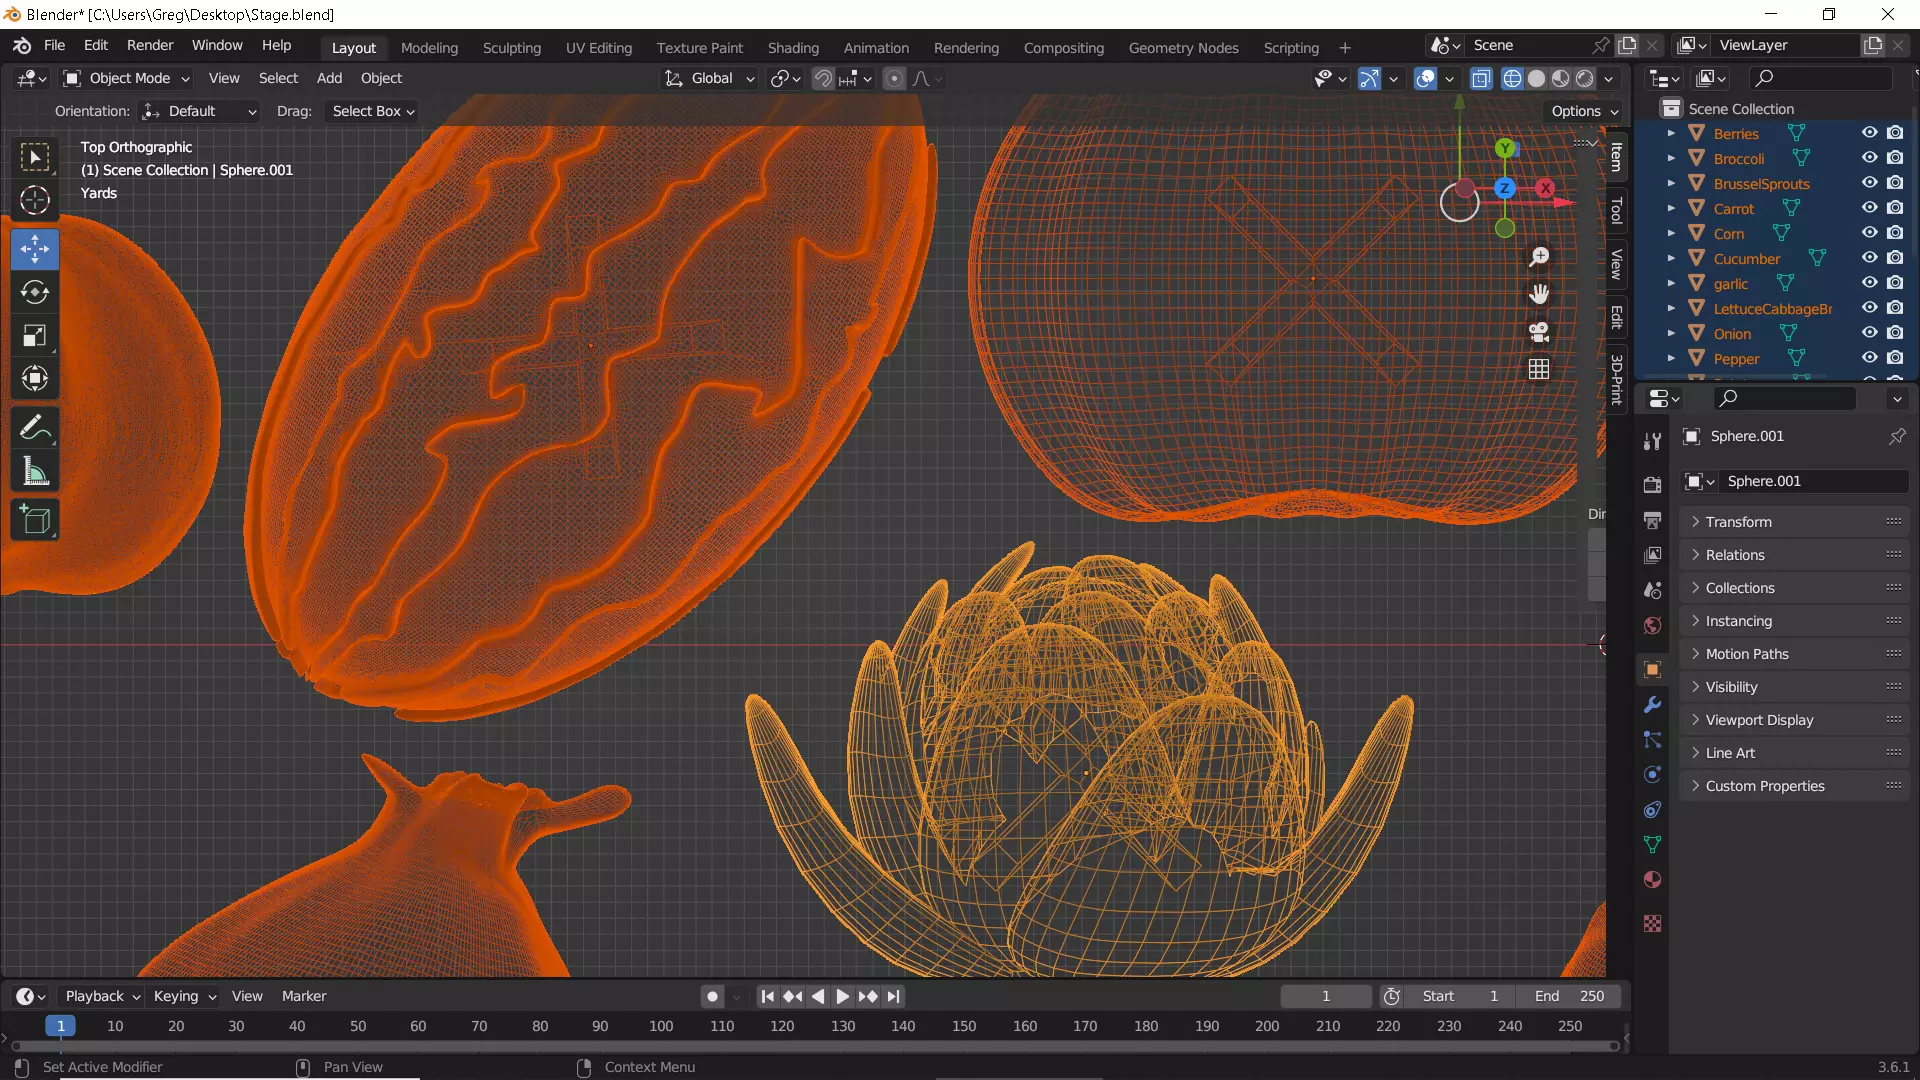Toggle camera view in the viewport
The height and width of the screenshot is (1080, 1920).
(1539, 332)
